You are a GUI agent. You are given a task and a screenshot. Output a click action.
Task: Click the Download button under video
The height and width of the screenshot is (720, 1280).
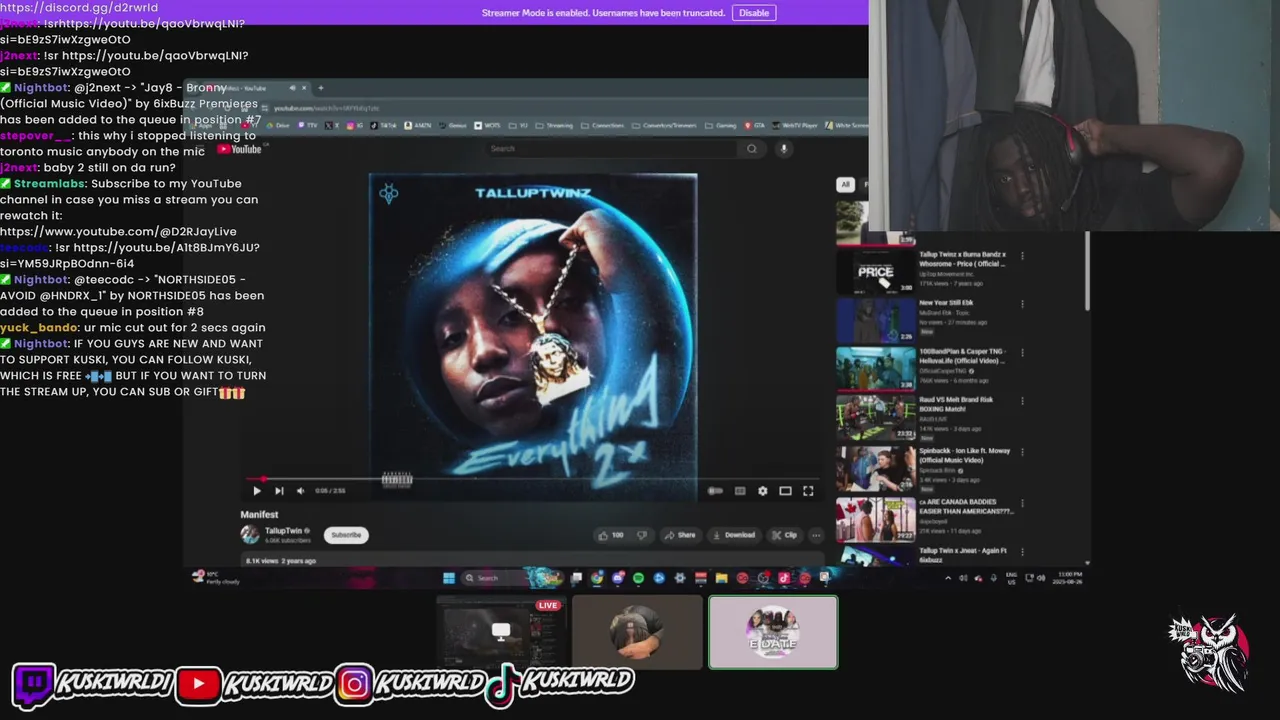[x=734, y=535]
